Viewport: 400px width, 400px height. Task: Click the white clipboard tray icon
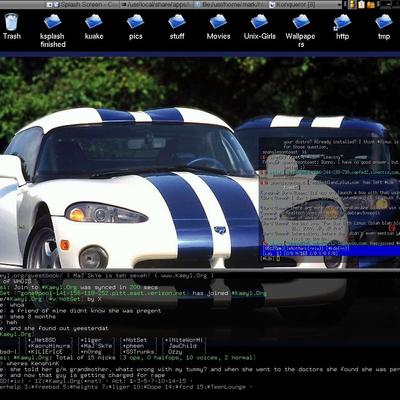click(361, 4)
